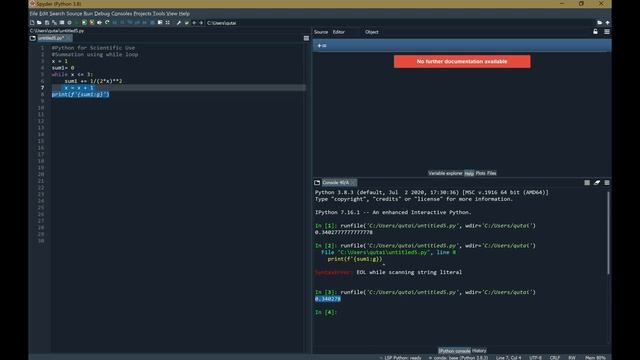Viewport: 640px width, 360px height.
Task: Open Help pane options hamburger menu
Action: point(607,31)
